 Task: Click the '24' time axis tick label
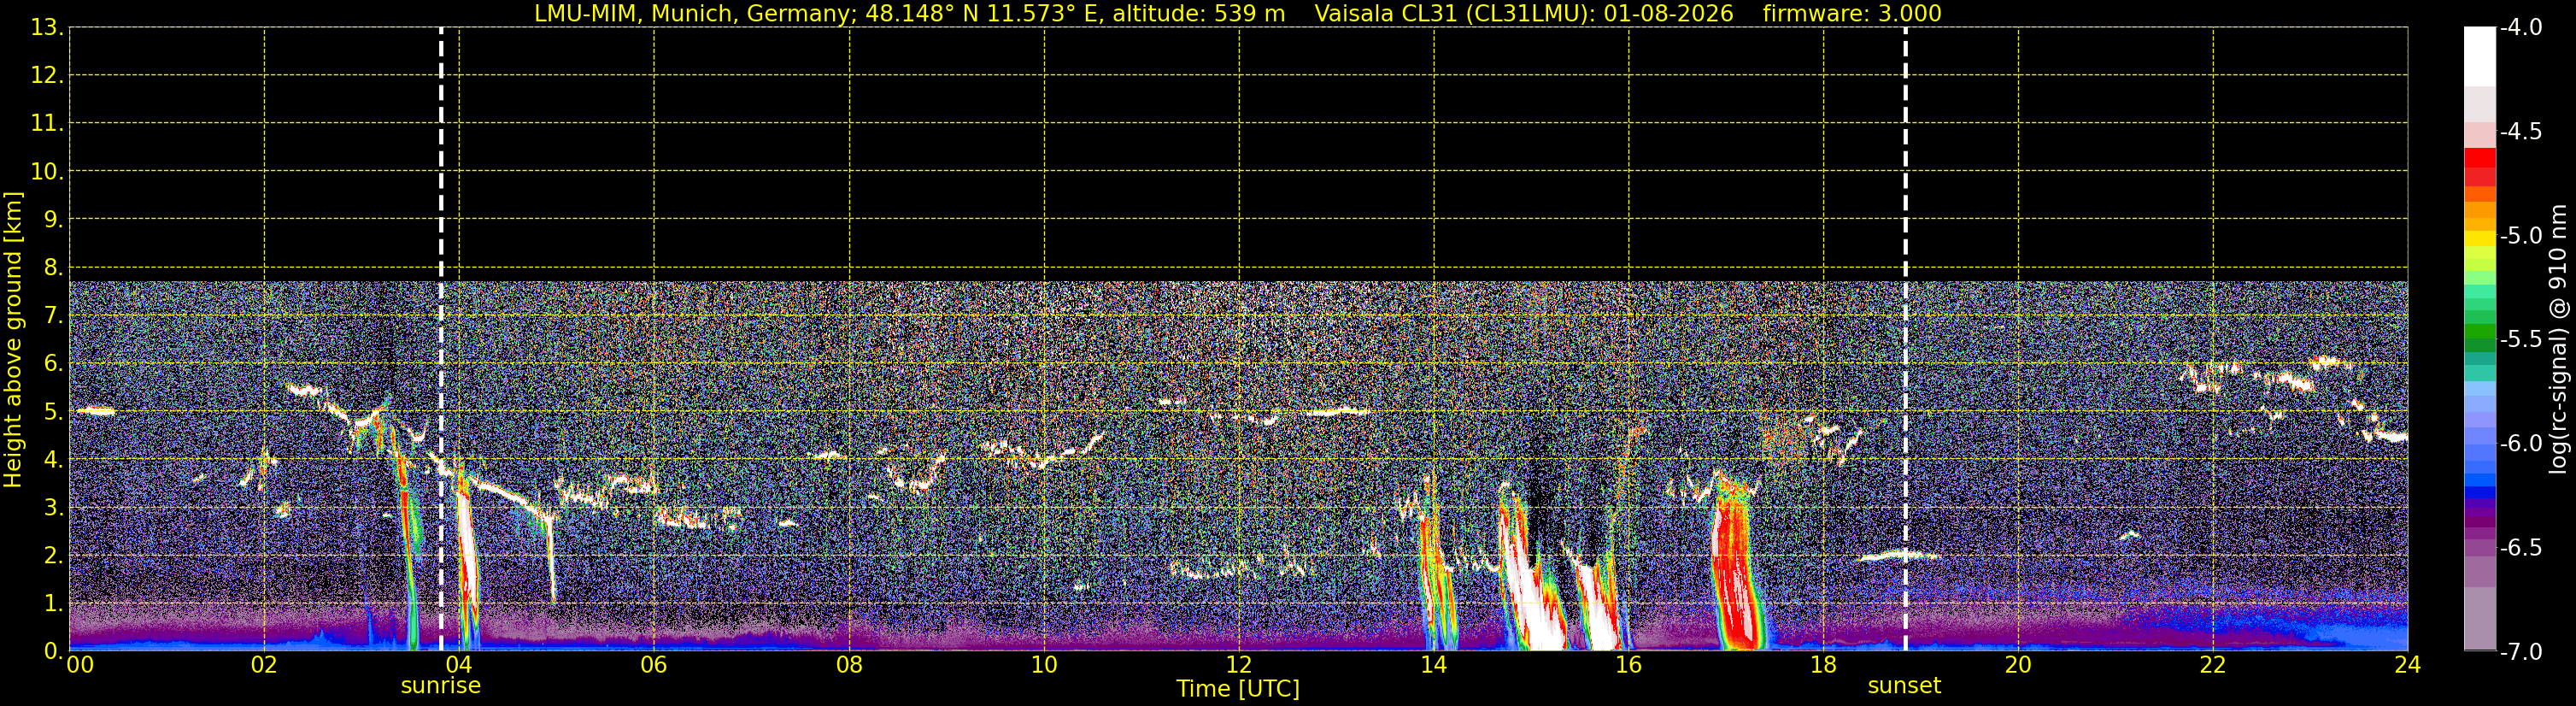(2407, 665)
